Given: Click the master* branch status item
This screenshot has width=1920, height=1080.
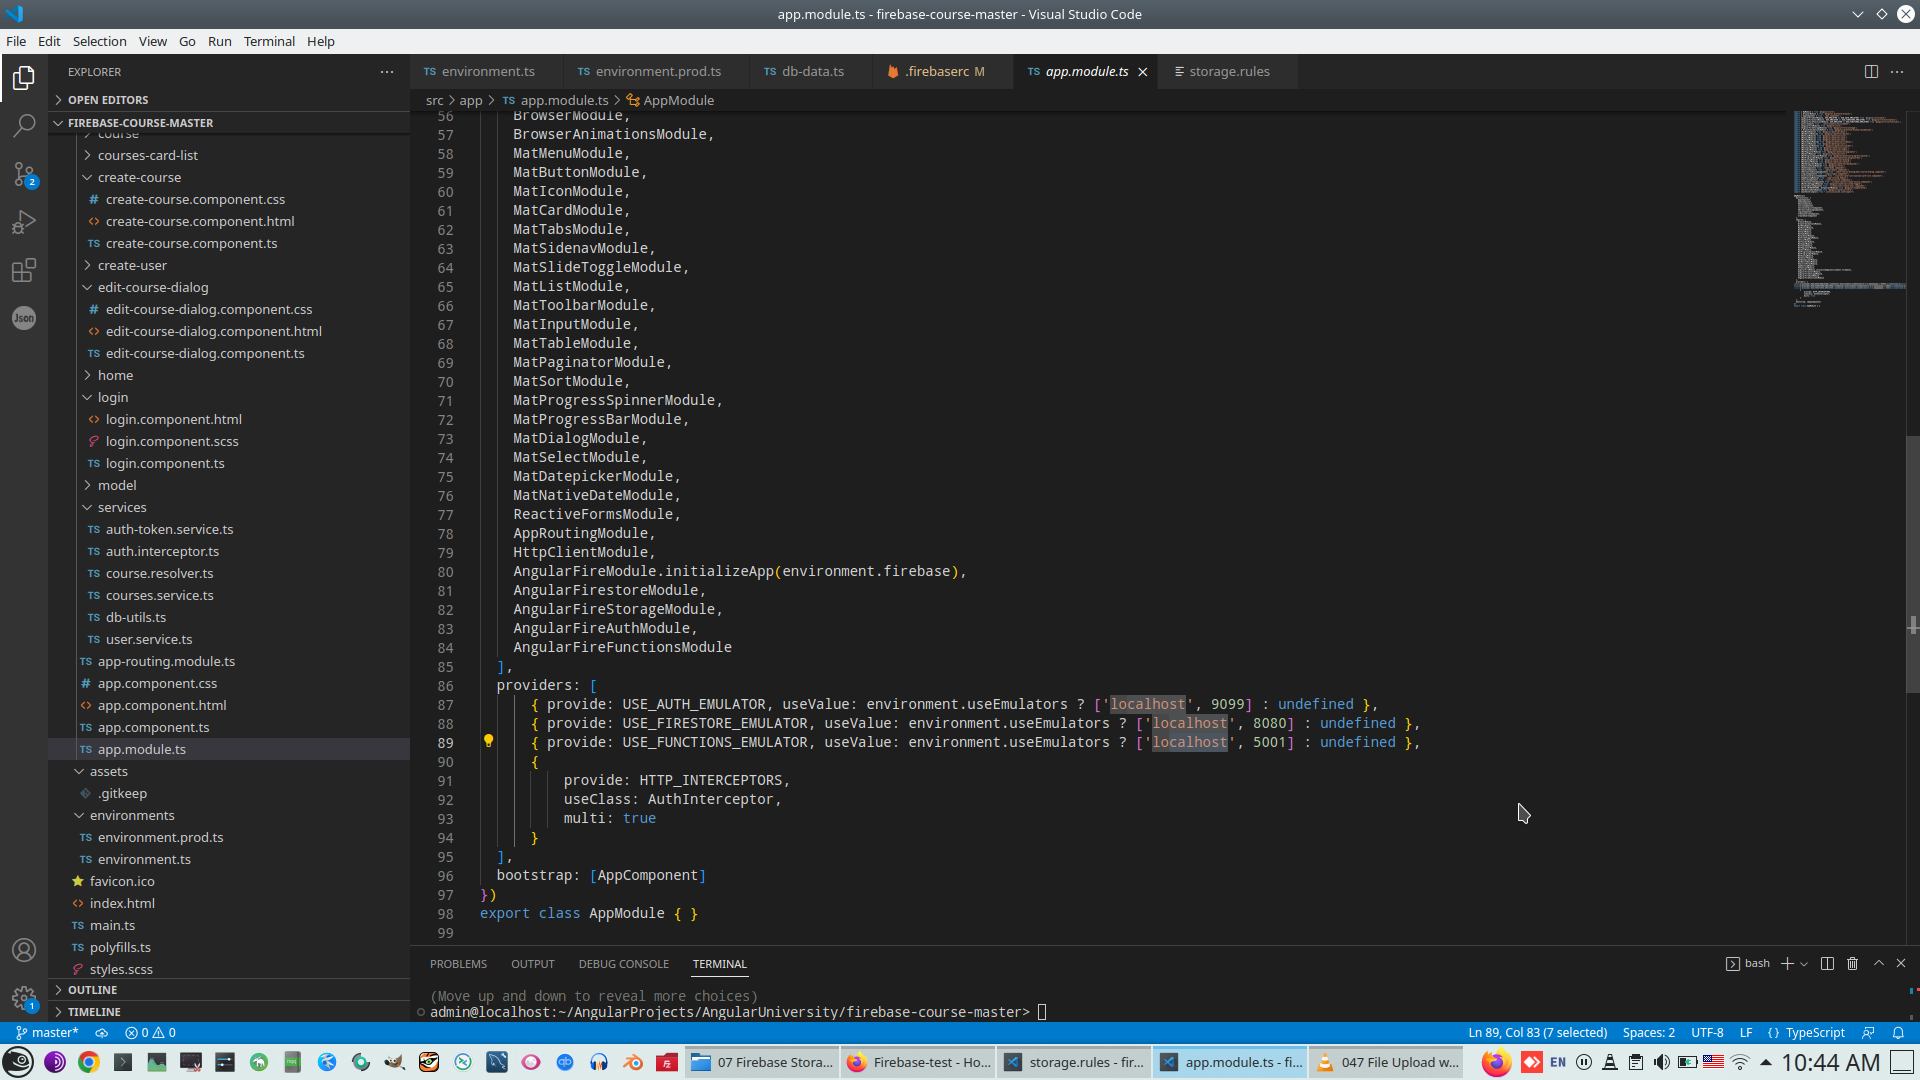Looking at the screenshot, I should 47,1032.
